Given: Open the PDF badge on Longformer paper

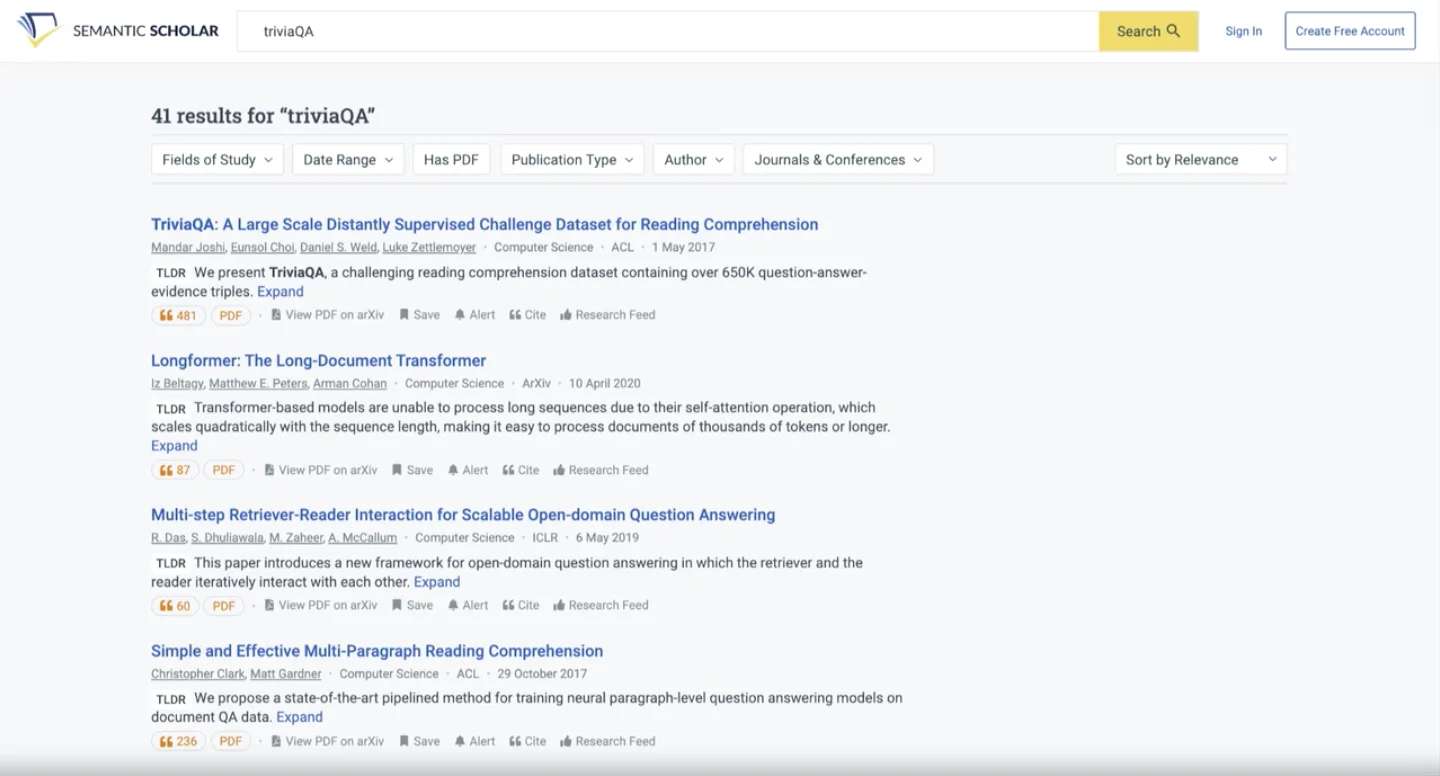Looking at the screenshot, I should tap(223, 470).
